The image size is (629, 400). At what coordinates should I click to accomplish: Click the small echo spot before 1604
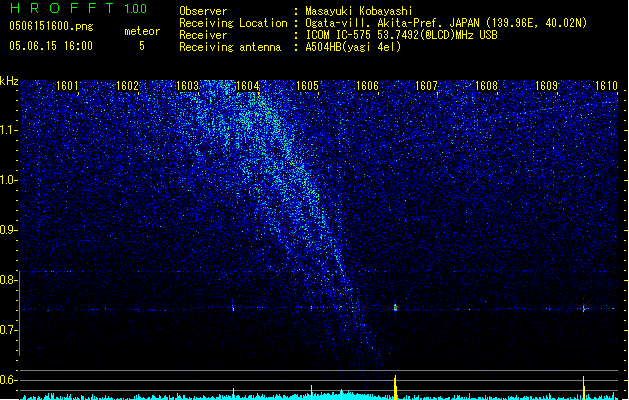coord(233,309)
